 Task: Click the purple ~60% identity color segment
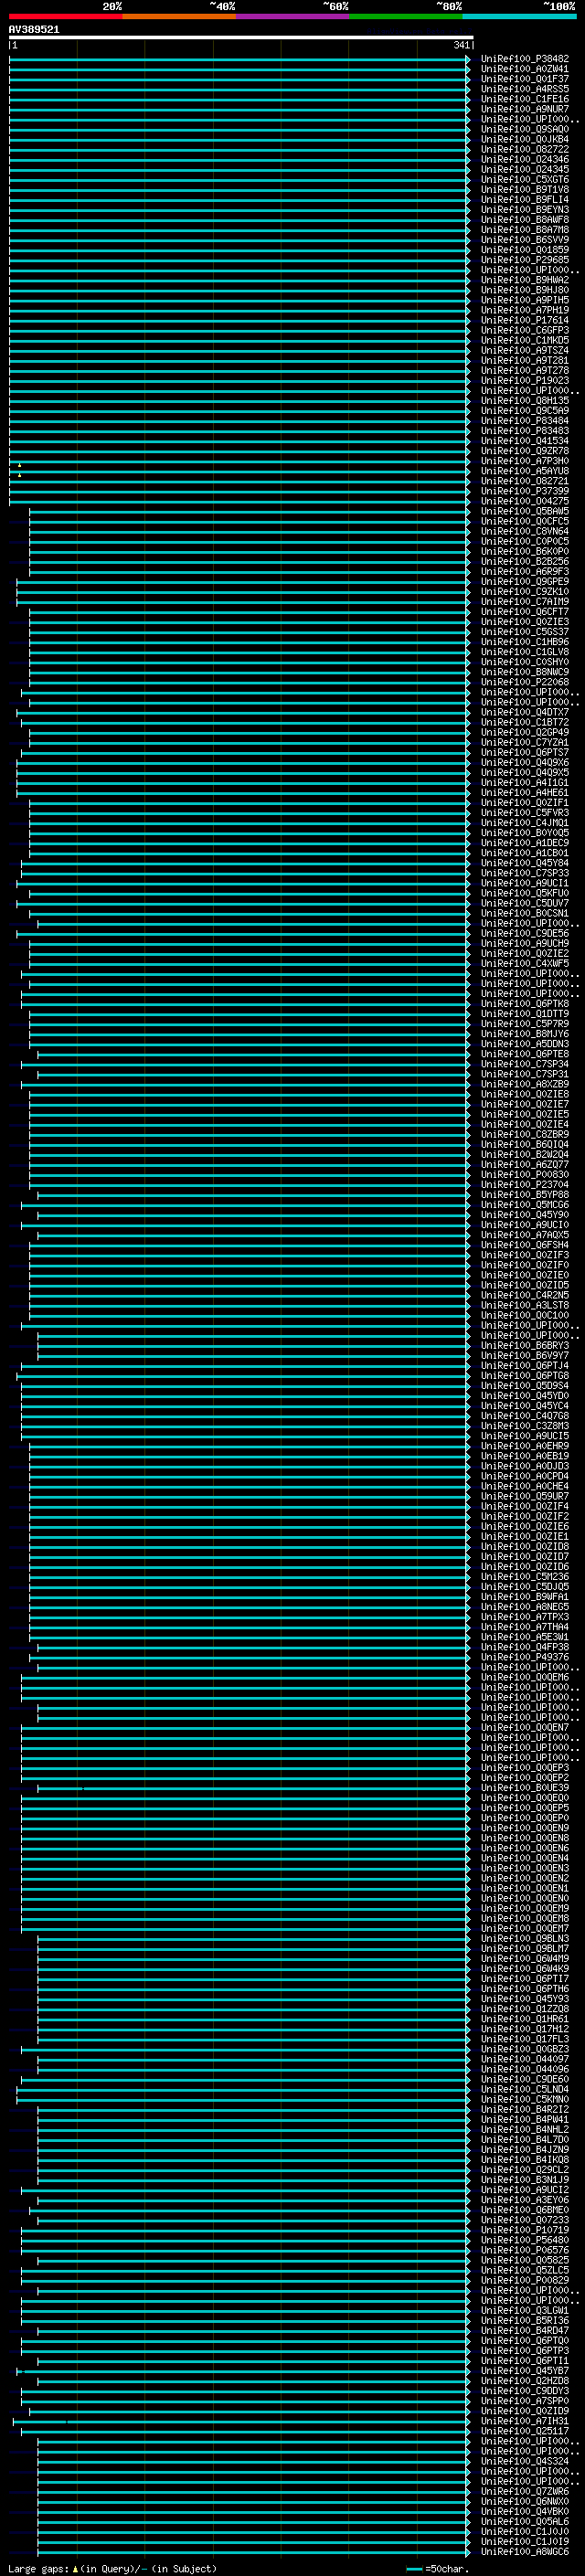(292, 16)
